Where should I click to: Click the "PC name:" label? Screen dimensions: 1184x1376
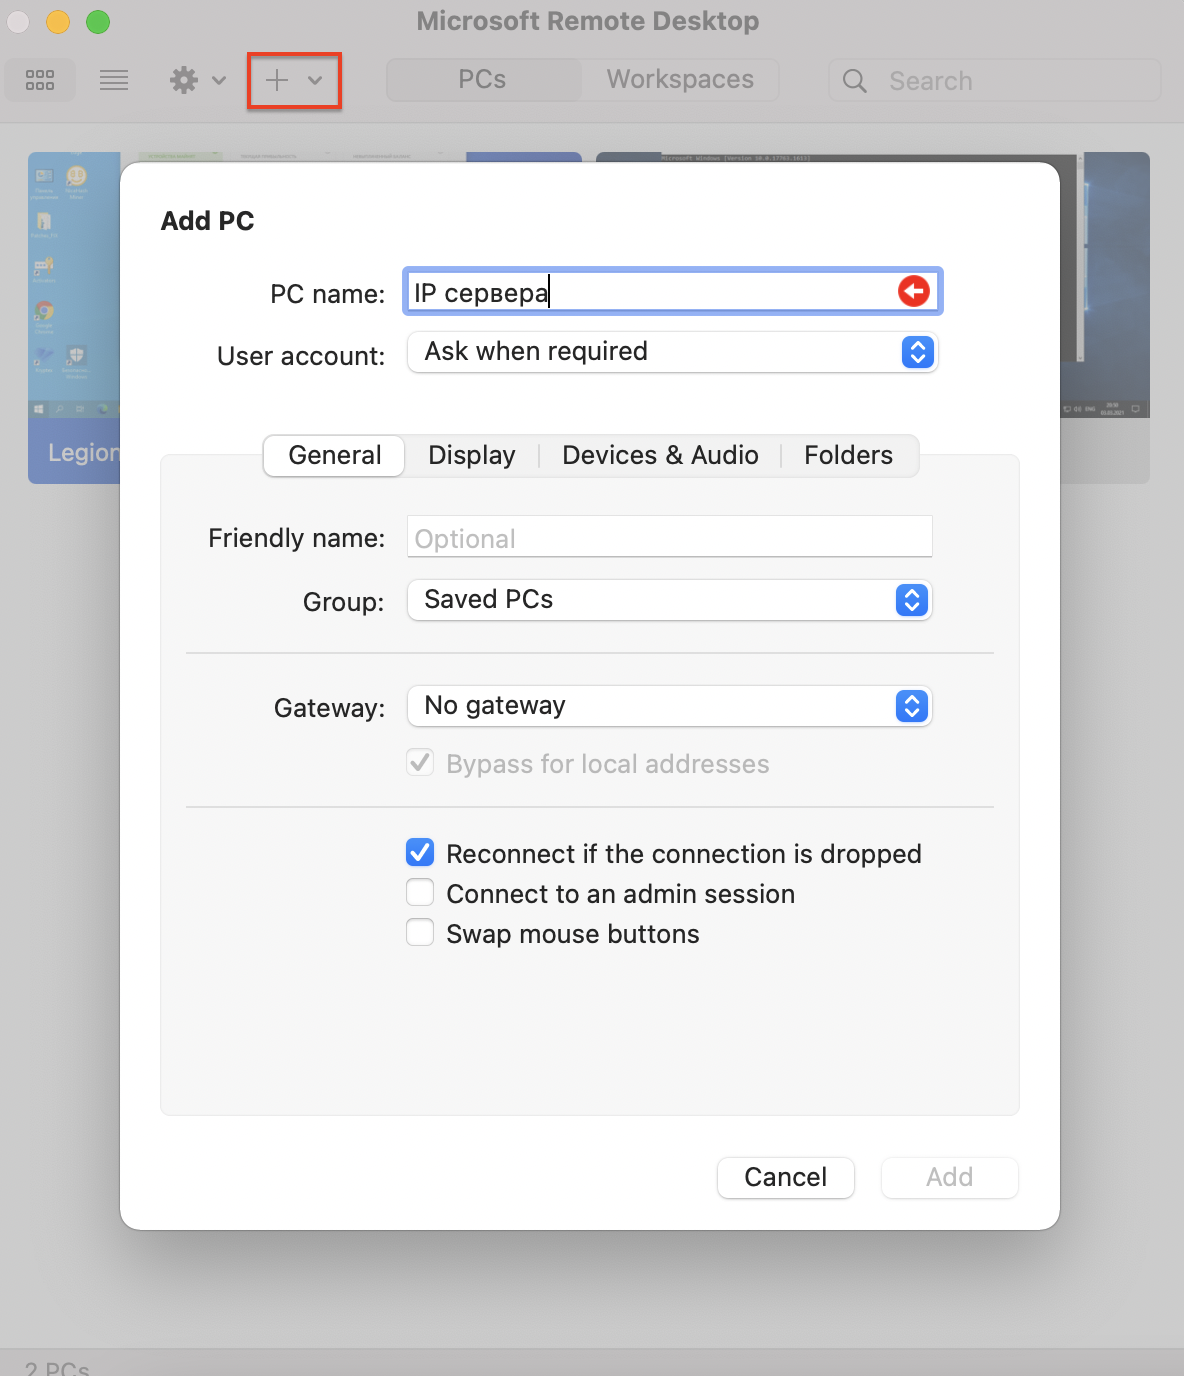pos(328,294)
